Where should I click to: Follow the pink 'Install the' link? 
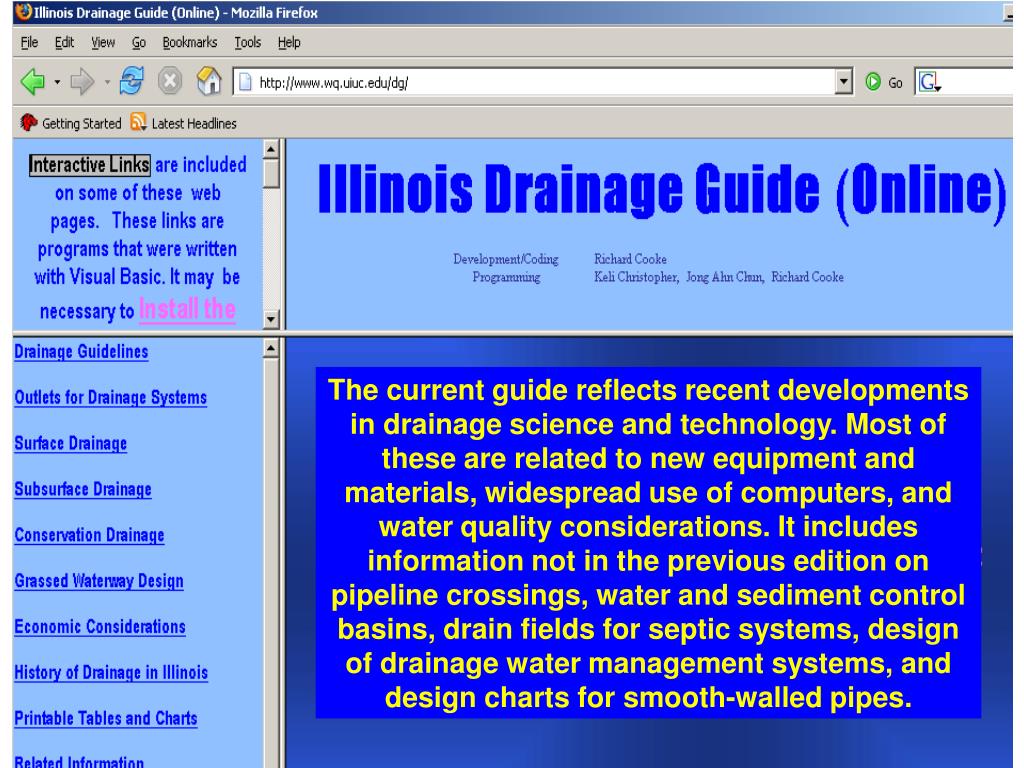(187, 309)
